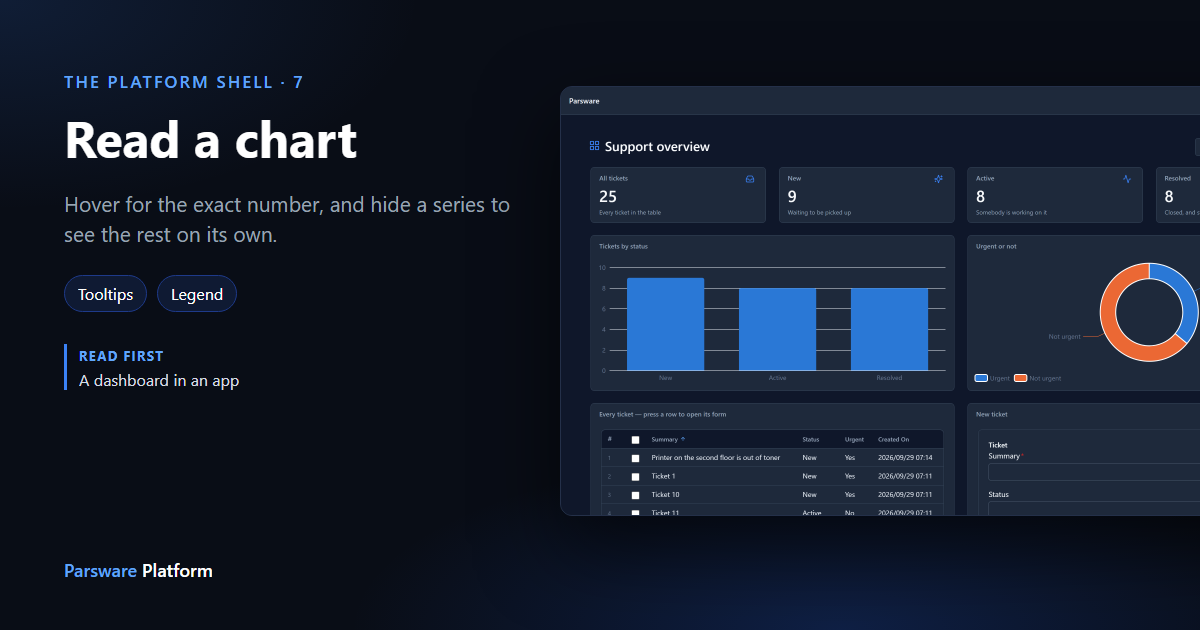This screenshot has height=630, width=1200.
Task: Click the Urgent column header in ticket table
Action: [854, 439]
